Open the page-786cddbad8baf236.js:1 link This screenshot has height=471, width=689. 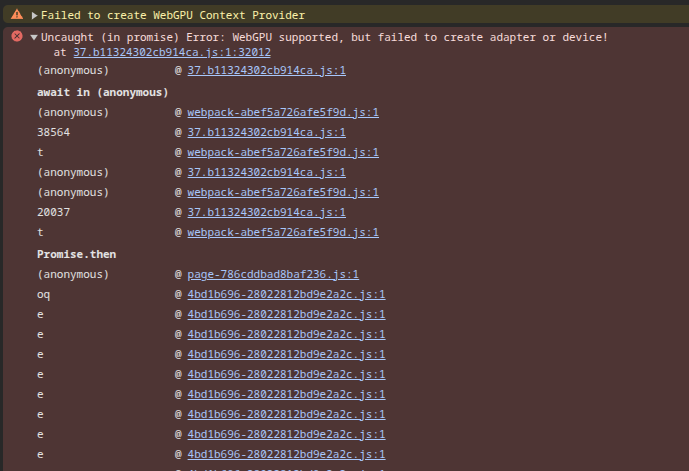tap(273, 275)
